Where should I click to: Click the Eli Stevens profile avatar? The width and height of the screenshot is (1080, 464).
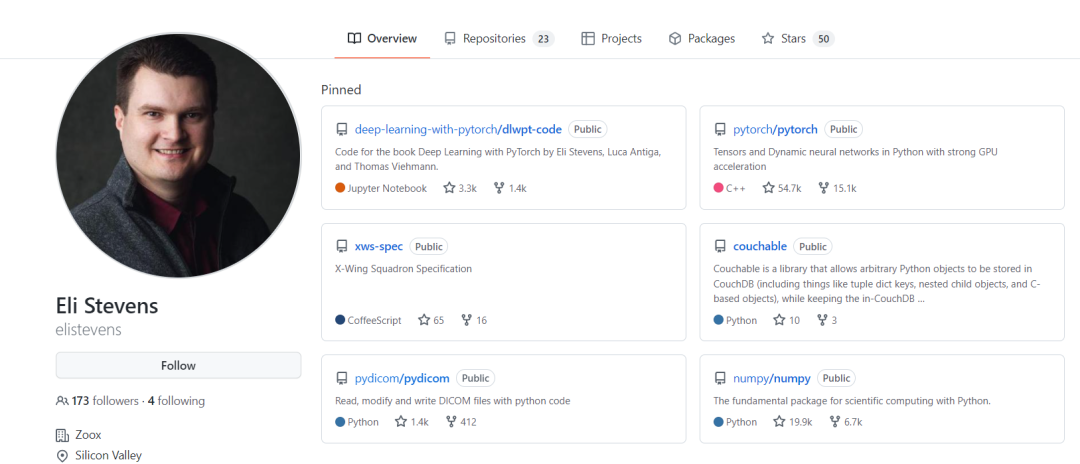pyautogui.click(x=178, y=155)
